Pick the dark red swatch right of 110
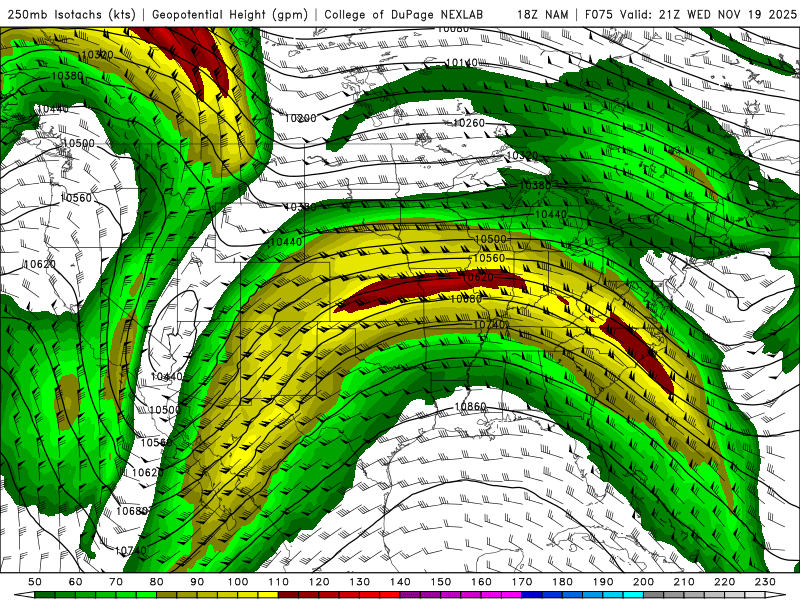 pos(288,595)
